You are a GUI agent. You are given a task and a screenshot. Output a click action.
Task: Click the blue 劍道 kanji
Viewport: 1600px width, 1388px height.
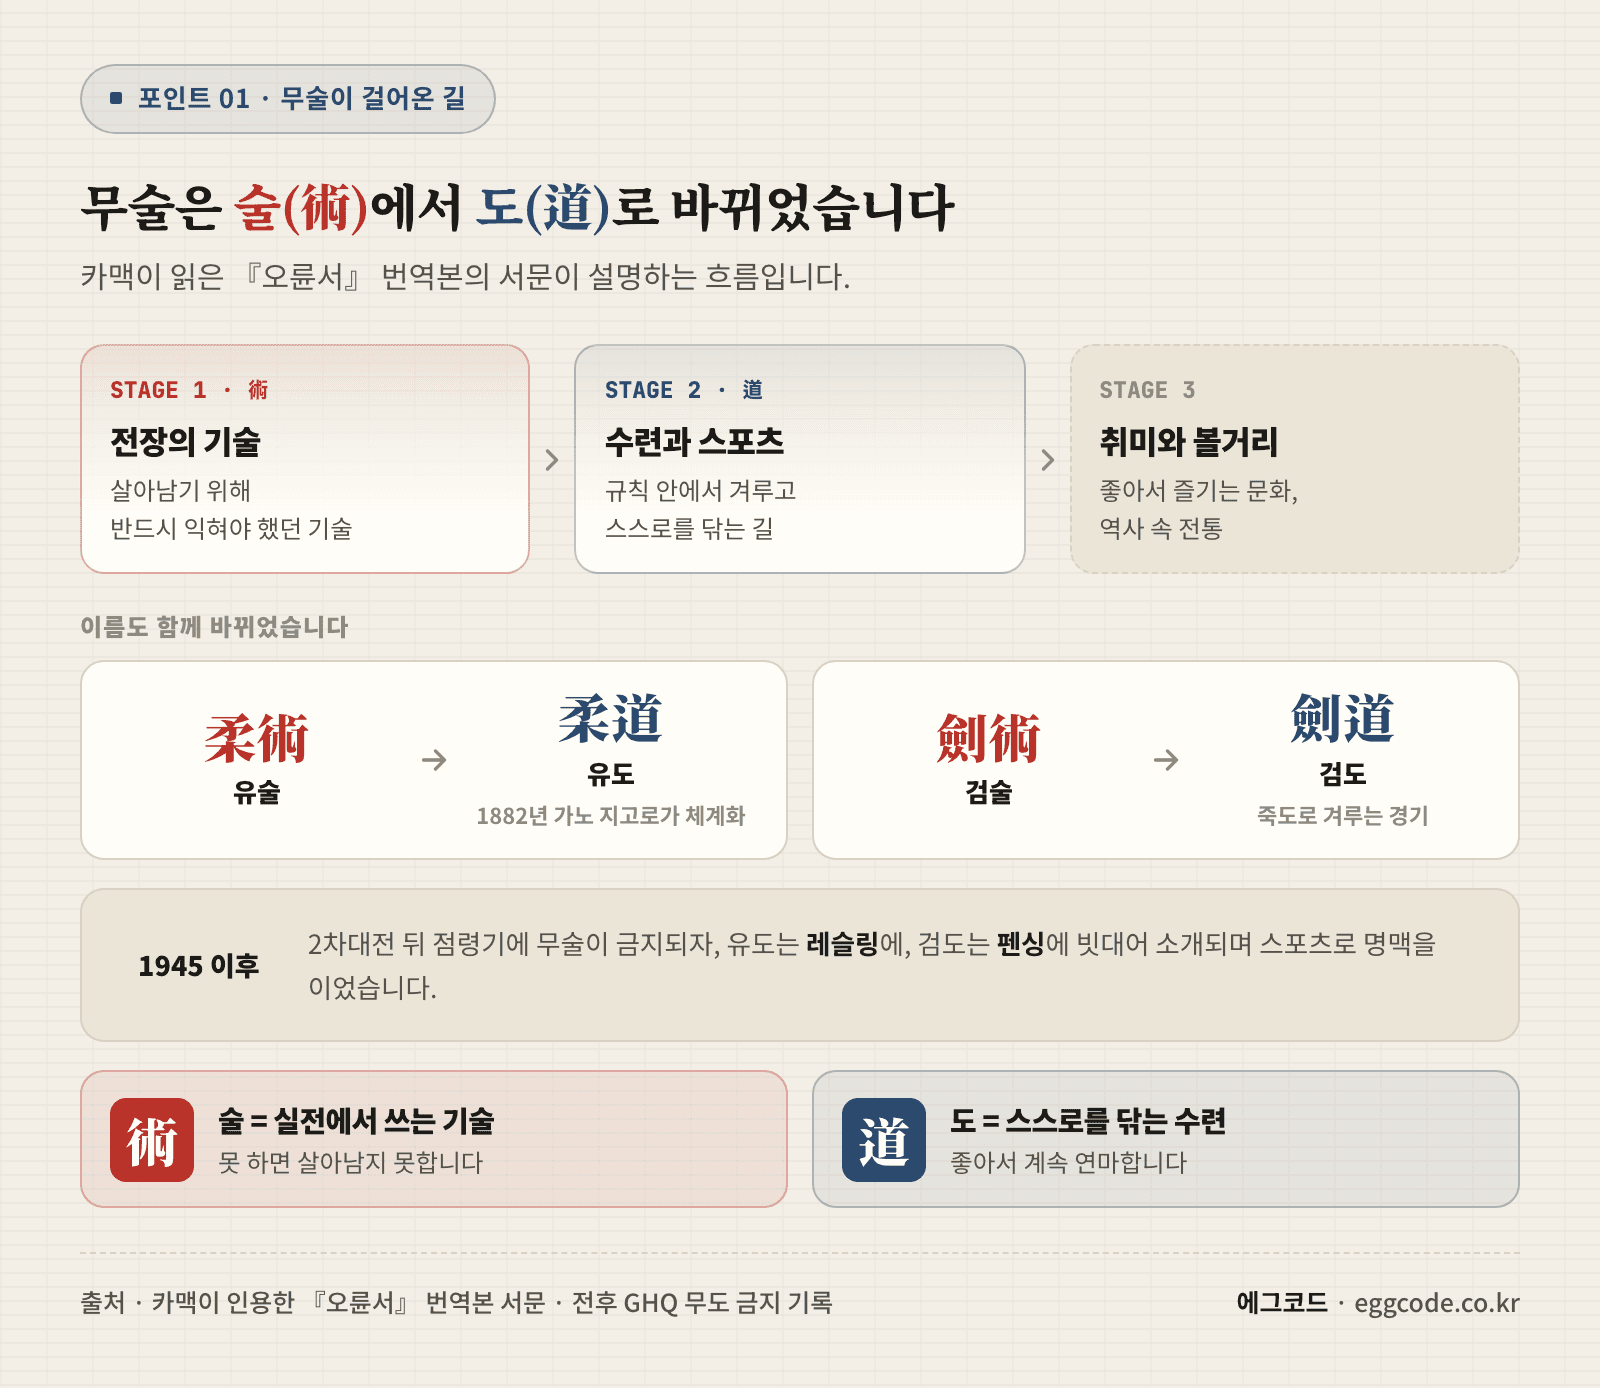pos(1343,720)
